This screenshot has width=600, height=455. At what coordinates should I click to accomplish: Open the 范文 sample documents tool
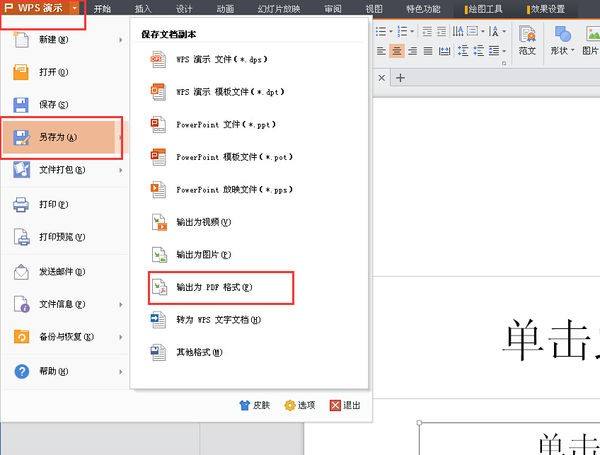point(527,40)
